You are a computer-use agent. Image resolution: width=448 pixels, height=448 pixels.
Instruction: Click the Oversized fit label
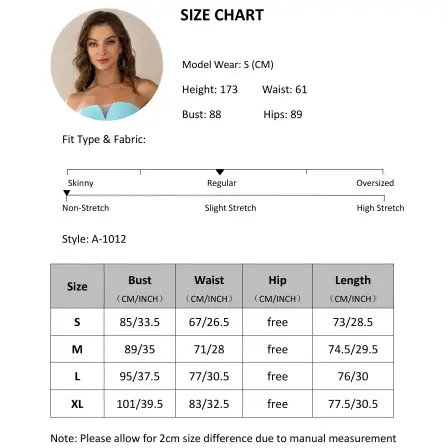(375, 183)
